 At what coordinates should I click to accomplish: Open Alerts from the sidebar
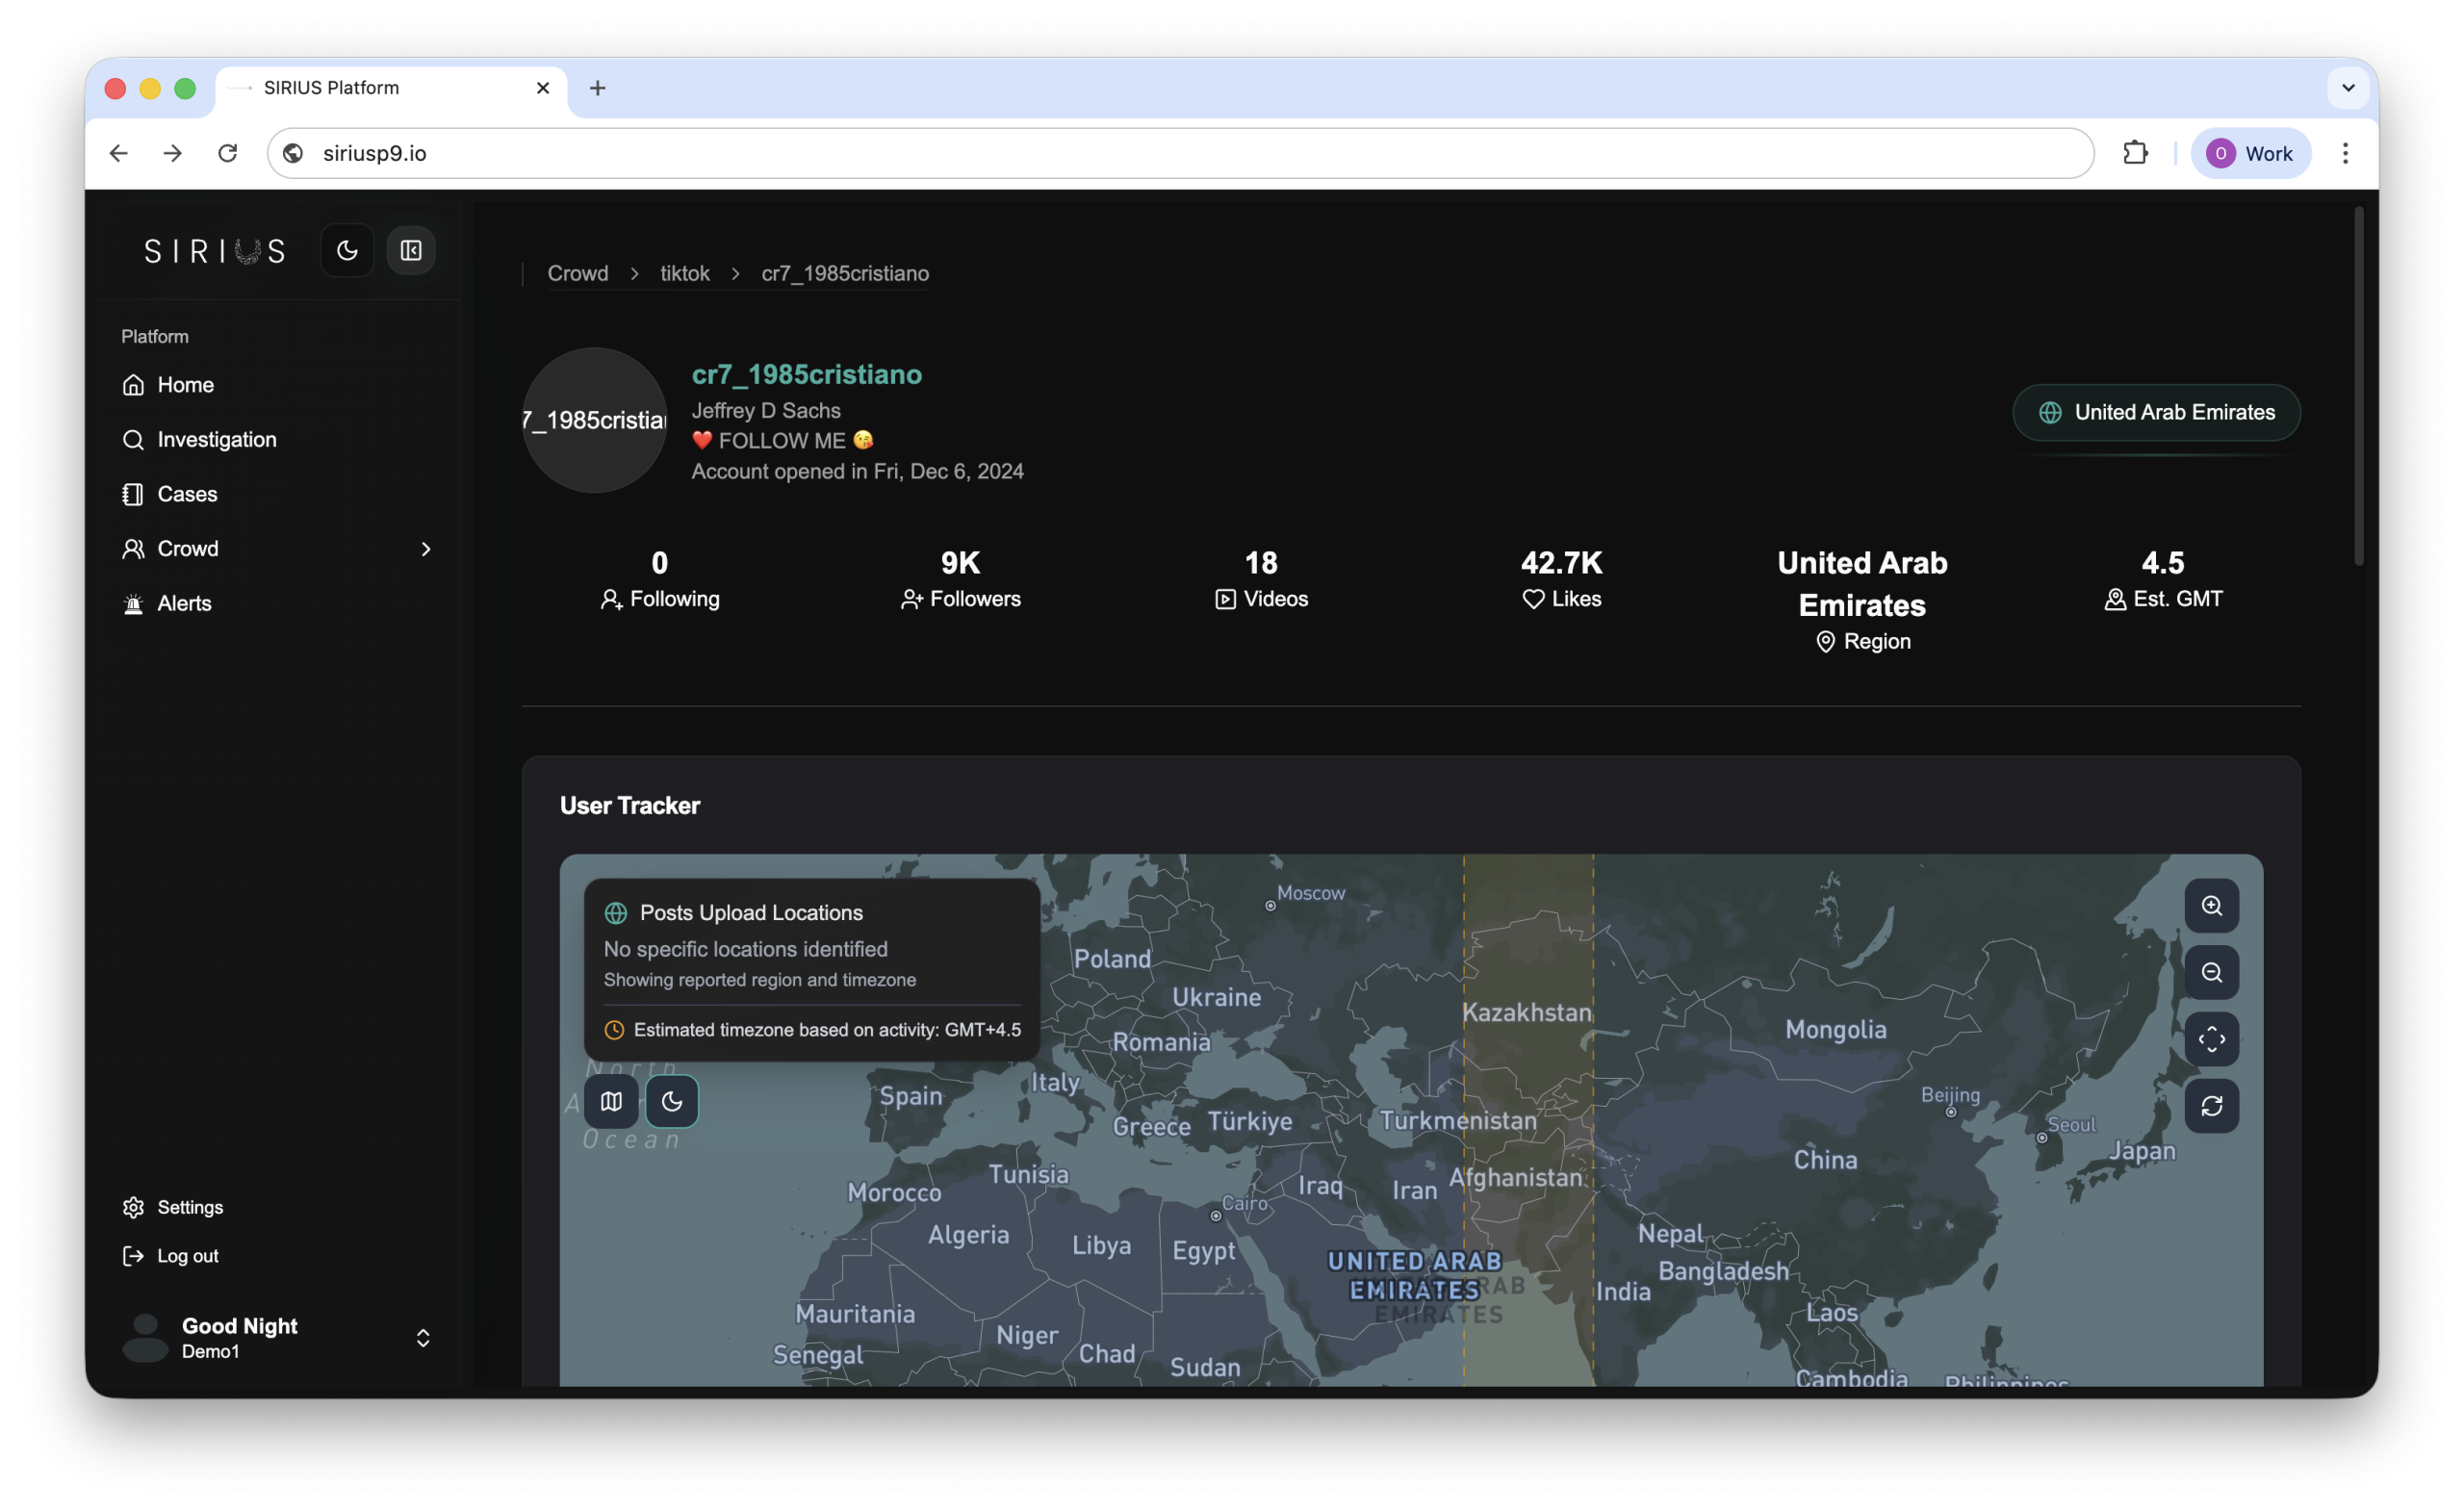pyautogui.click(x=184, y=603)
